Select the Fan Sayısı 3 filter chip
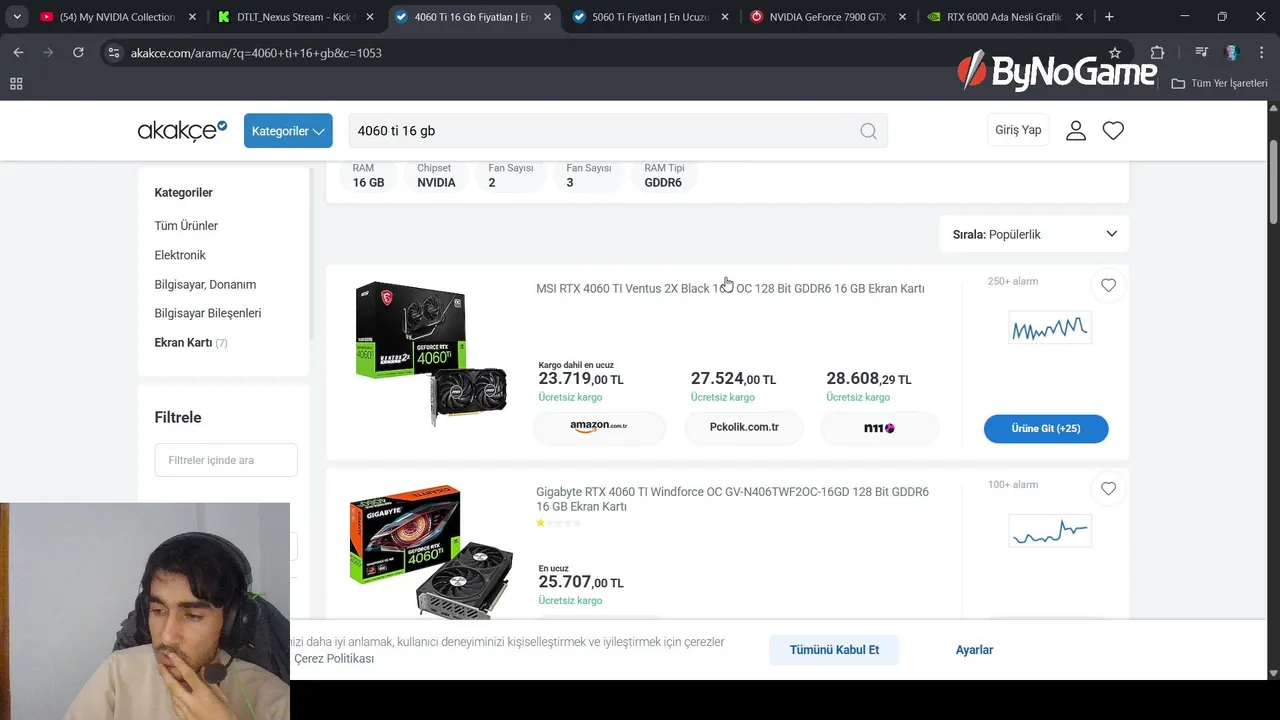The width and height of the screenshot is (1280, 720). pos(588,176)
